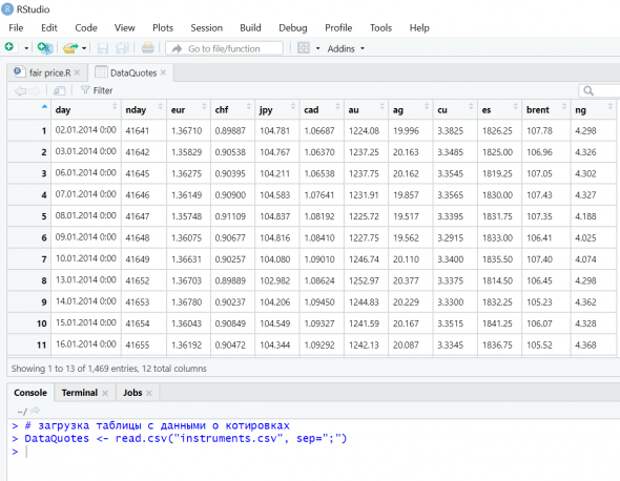Sort table by the au column
The width and height of the screenshot is (620, 481).
(366, 110)
